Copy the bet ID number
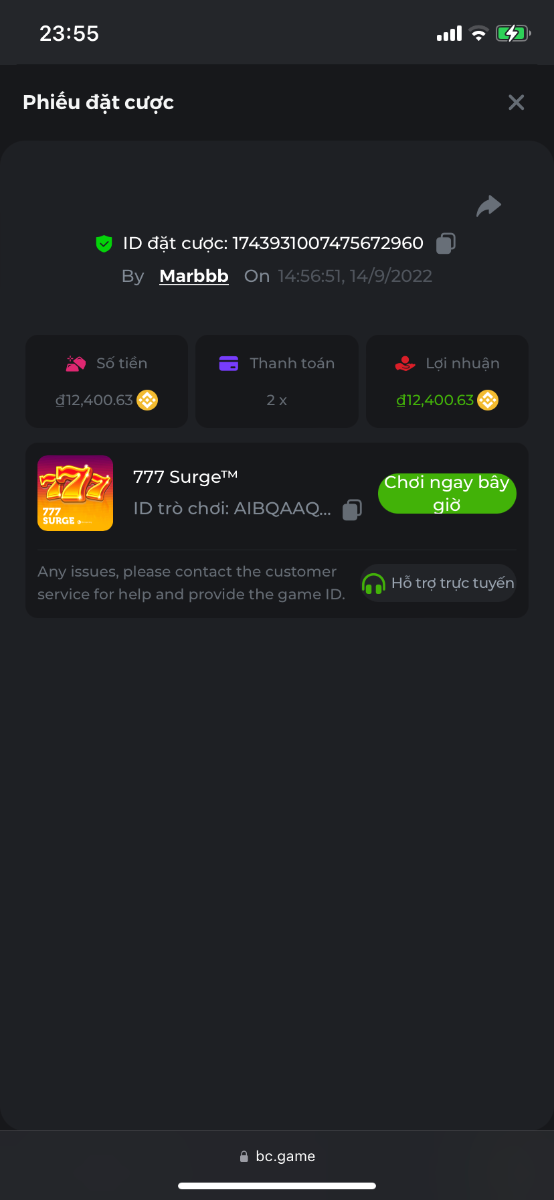The width and height of the screenshot is (554, 1200). pyautogui.click(x=446, y=243)
